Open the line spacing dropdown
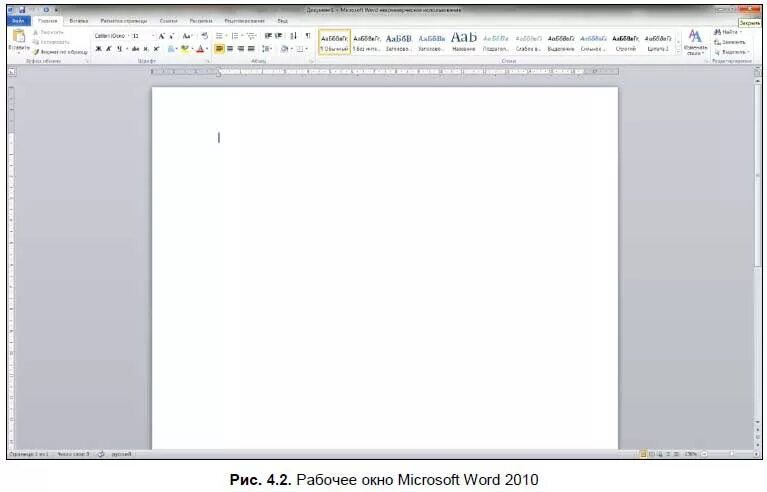The image size is (767, 492). pyautogui.click(x=267, y=49)
